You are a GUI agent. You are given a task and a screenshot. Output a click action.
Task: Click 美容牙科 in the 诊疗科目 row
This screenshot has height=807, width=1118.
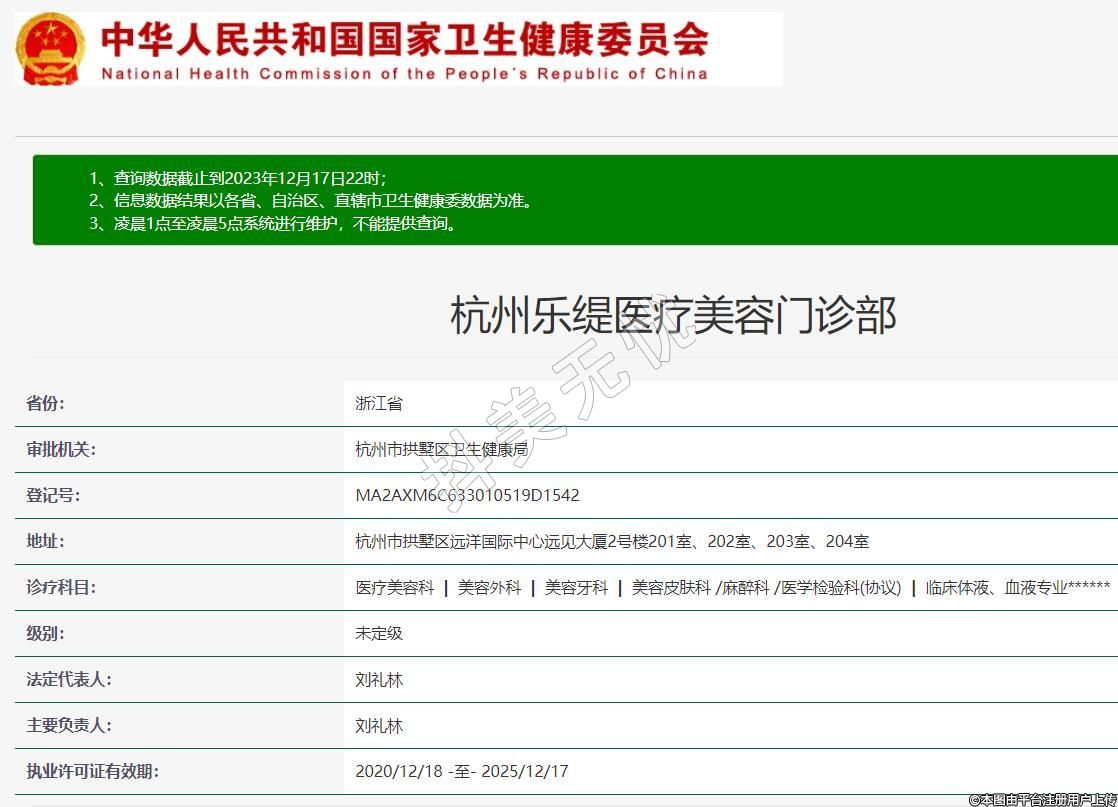click(x=576, y=587)
